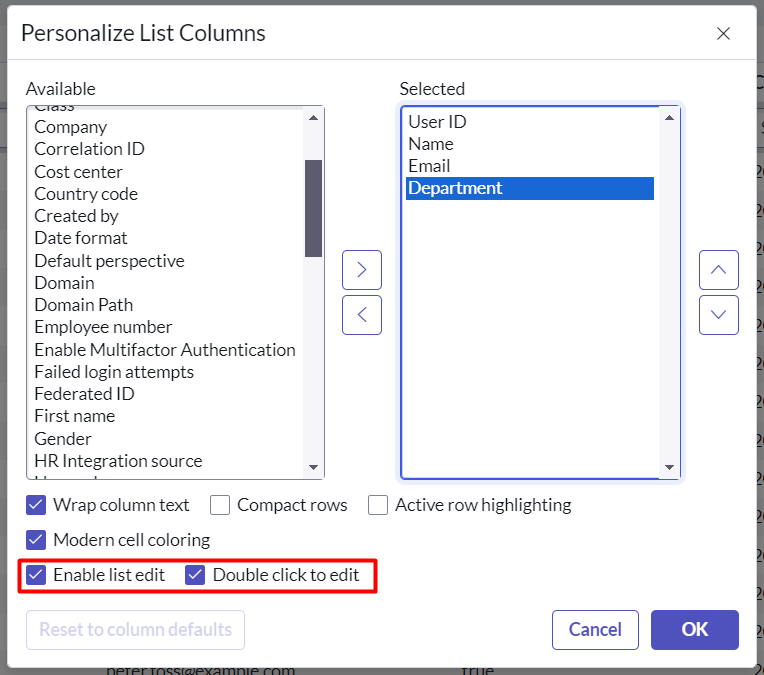The height and width of the screenshot is (675, 764).
Task: Select Email in the Selected list
Action: [429, 166]
